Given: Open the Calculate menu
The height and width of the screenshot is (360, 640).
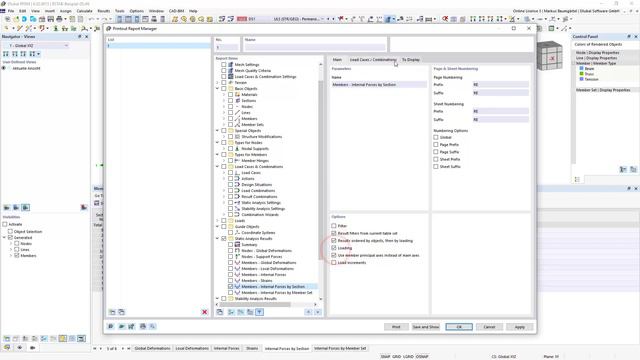Looking at the screenshot, I should pyautogui.click(x=84, y=11).
